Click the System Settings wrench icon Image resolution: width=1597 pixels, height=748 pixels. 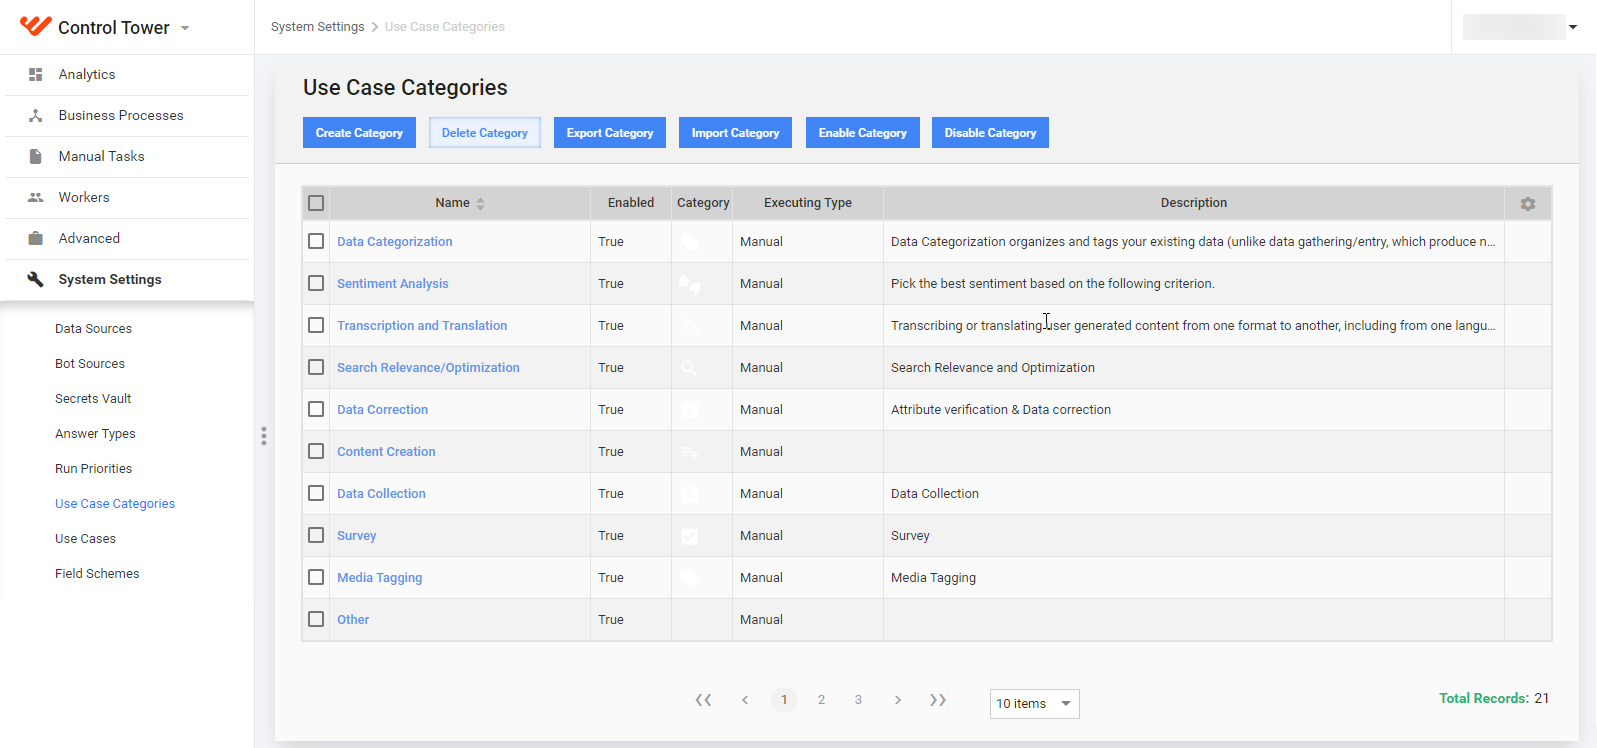36,280
